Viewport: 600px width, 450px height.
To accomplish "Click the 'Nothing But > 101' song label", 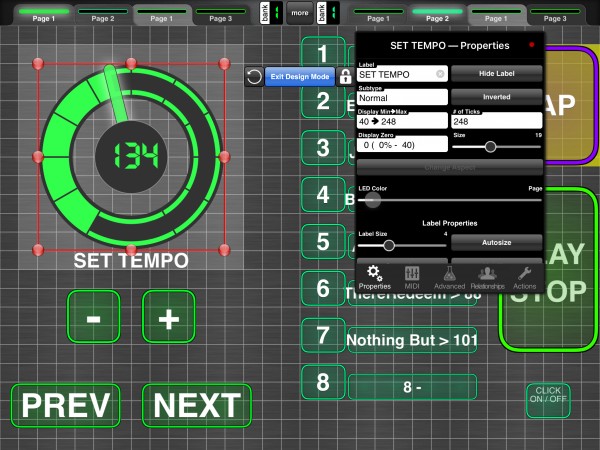I will click(x=412, y=340).
